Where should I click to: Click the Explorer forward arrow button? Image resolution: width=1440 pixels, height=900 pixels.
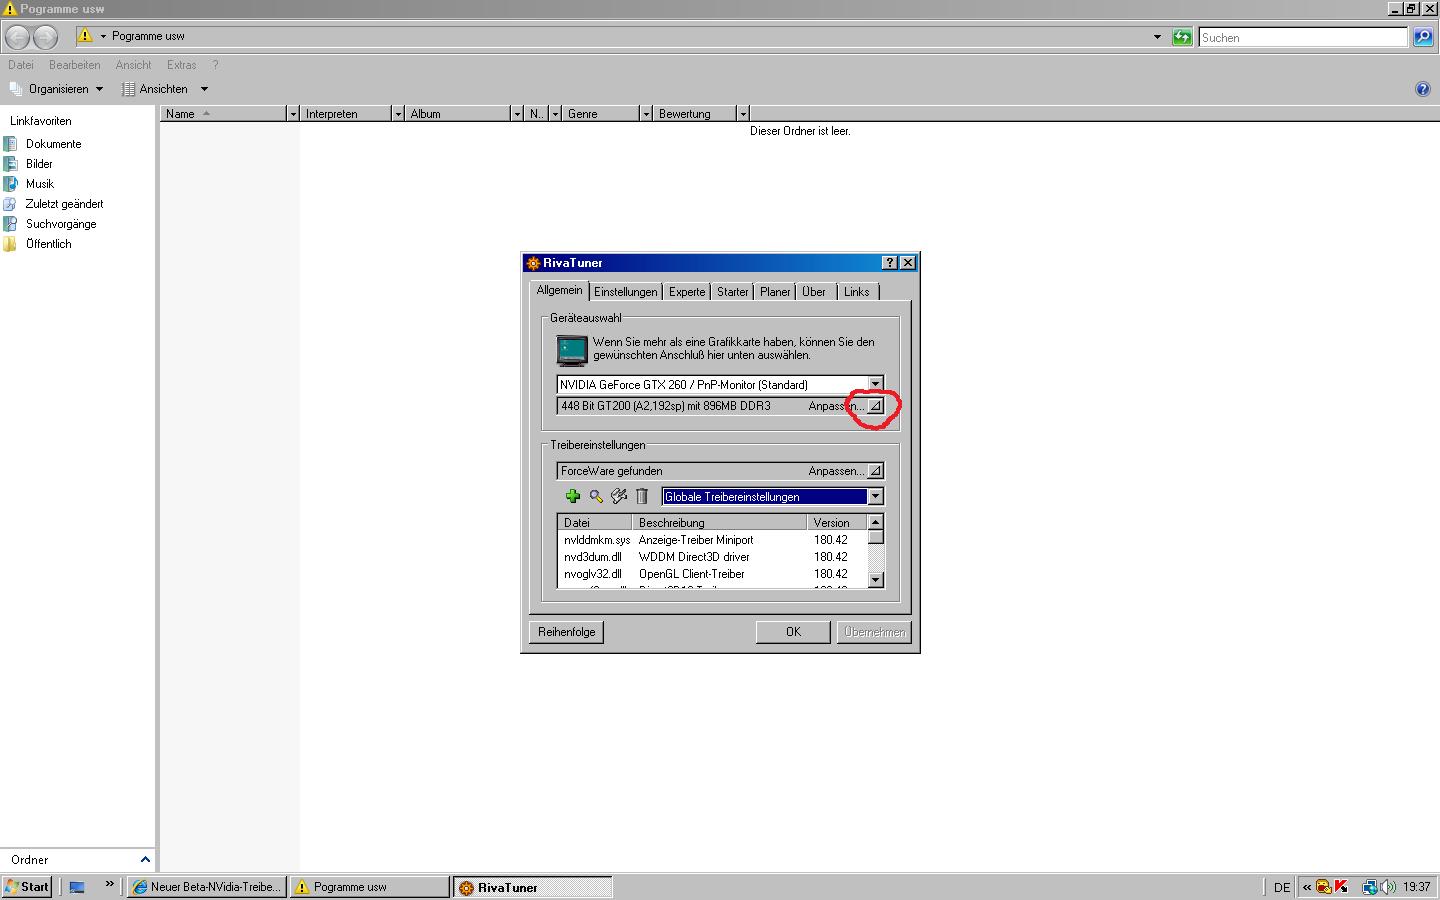(x=46, y=37)
